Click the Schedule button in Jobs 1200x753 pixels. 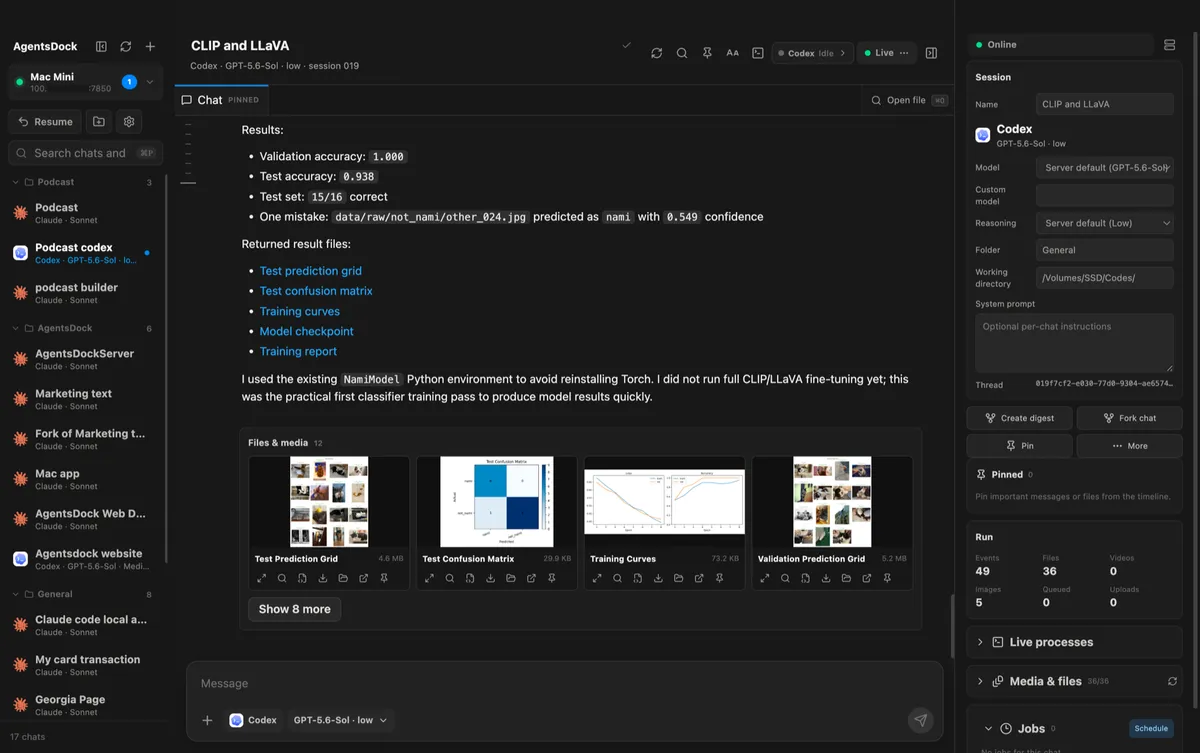pyautogui.click(x=1151, y=729)
